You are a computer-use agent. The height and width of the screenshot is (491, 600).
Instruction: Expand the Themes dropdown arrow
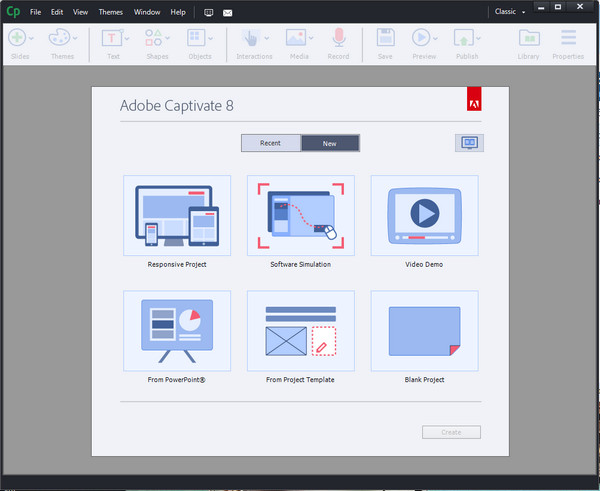(x=75, y=38)
